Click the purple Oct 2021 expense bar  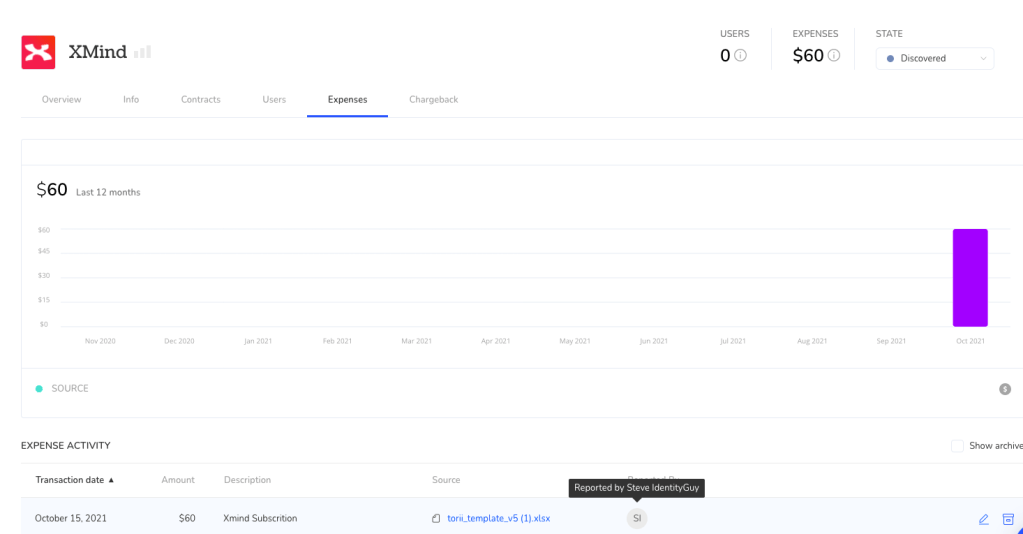coord(969,278)
